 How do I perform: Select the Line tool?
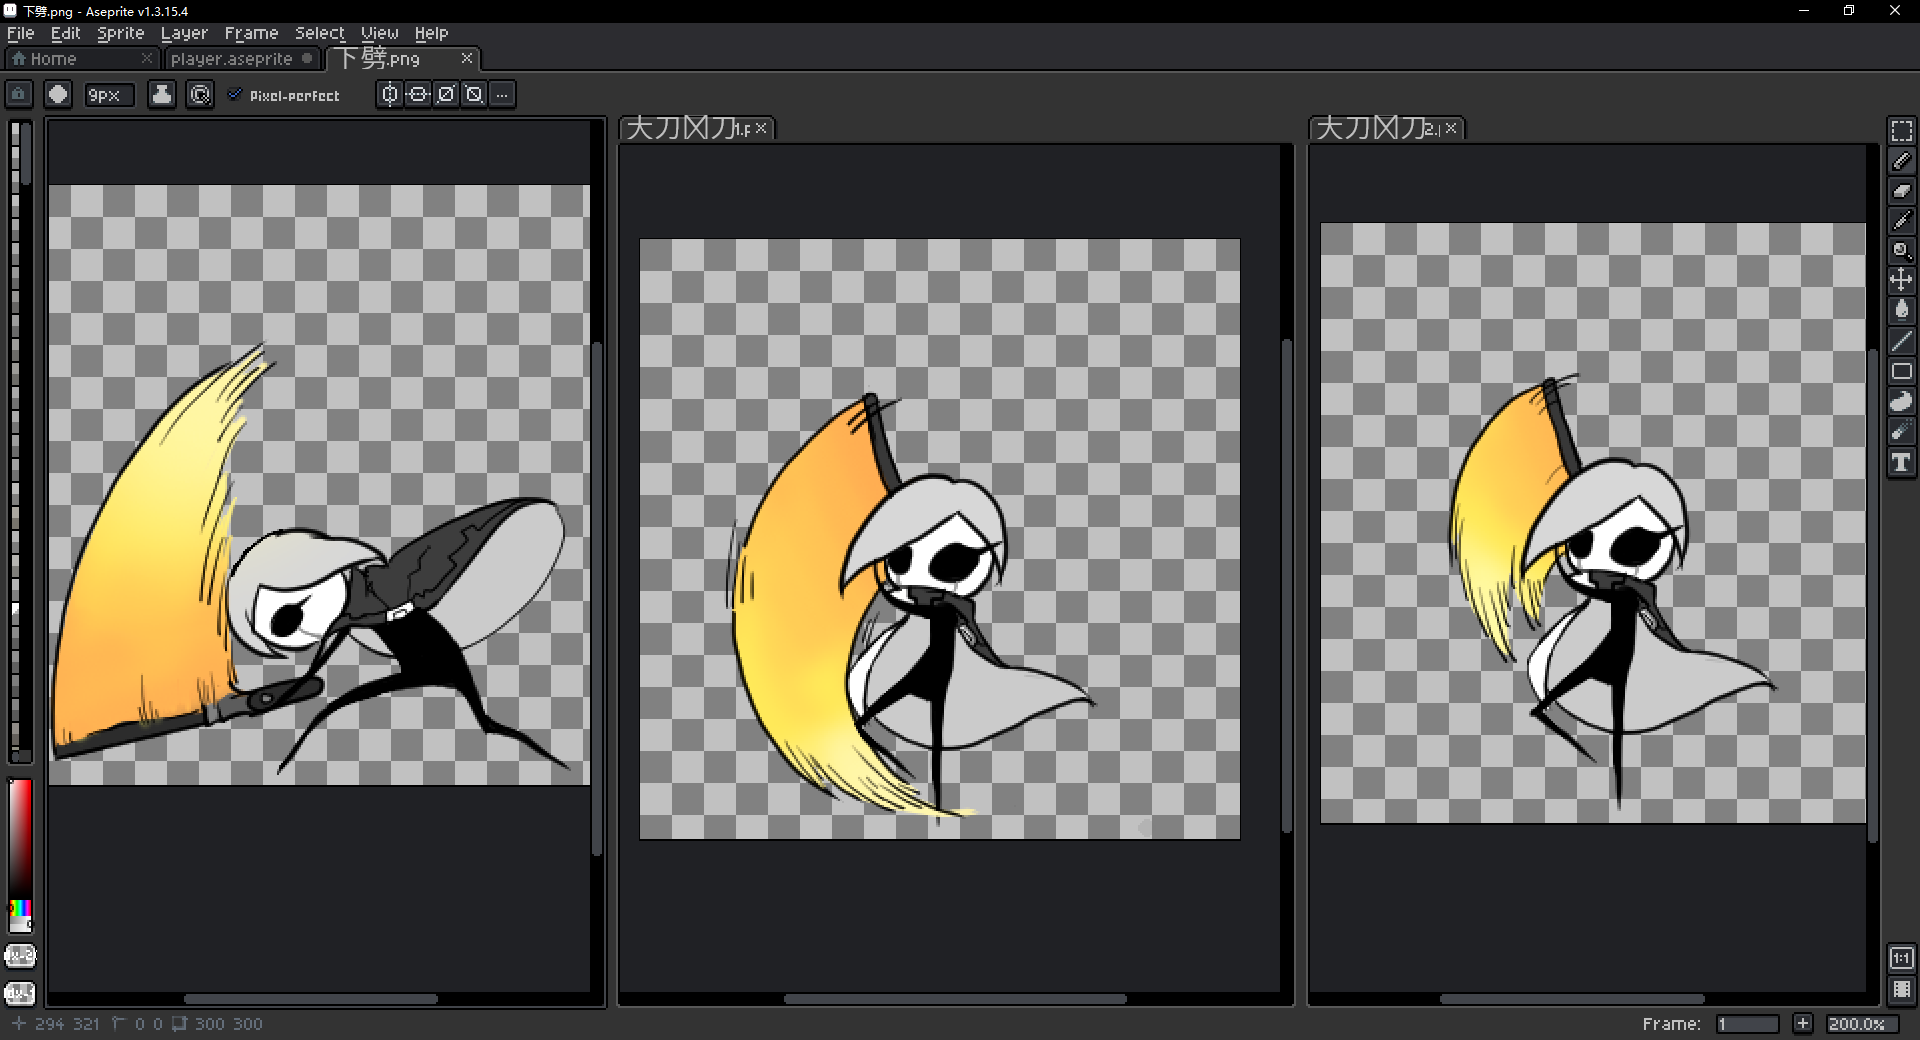[x=1901, y=341]
